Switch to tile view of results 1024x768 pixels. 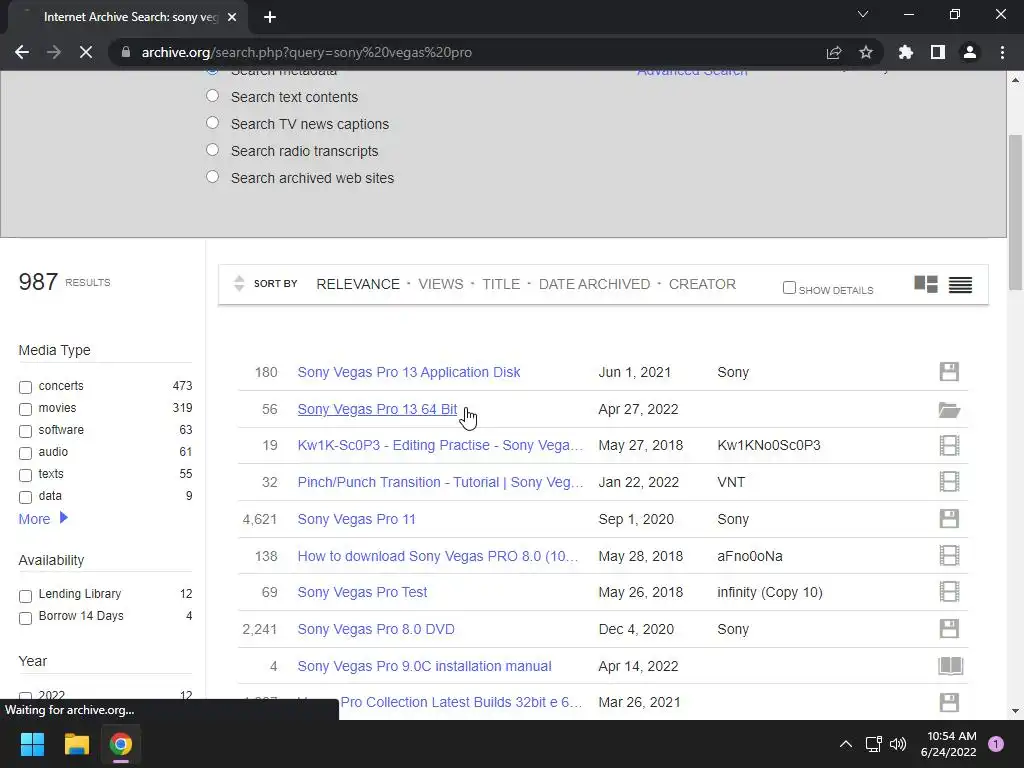pos(926,284)
